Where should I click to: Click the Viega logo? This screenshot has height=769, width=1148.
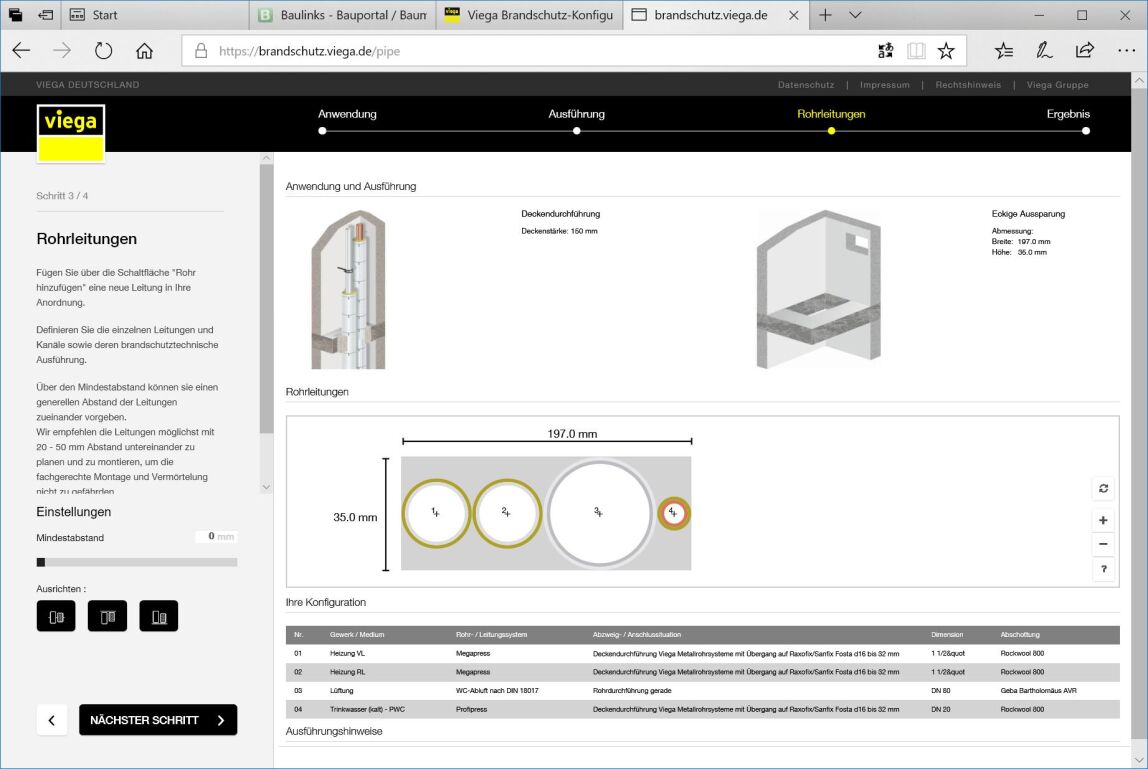[x=70, y=133]
